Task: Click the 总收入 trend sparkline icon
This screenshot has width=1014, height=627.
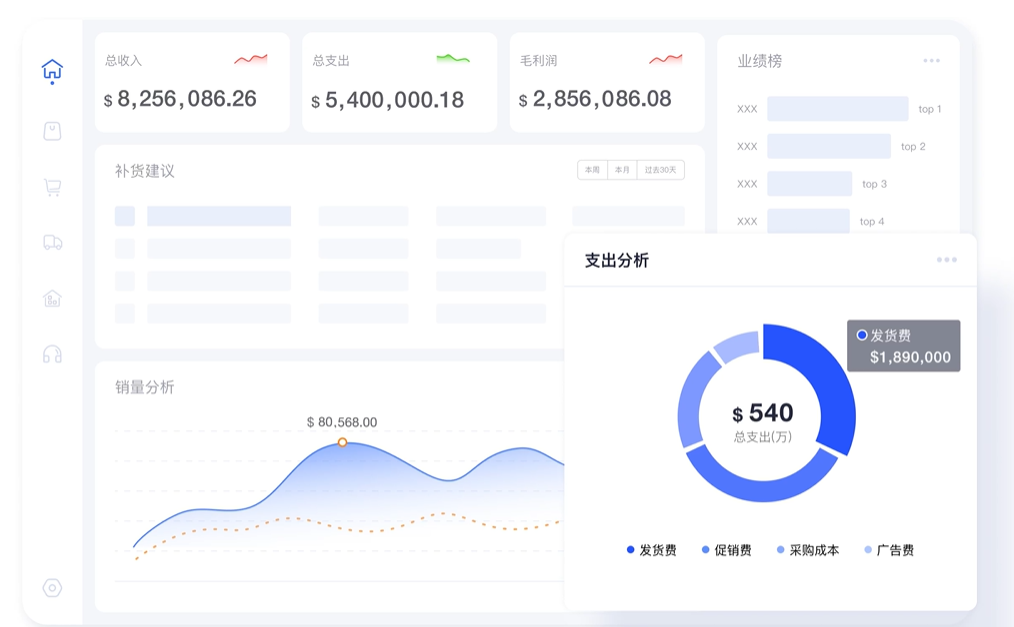Action: tap(251, 59)
